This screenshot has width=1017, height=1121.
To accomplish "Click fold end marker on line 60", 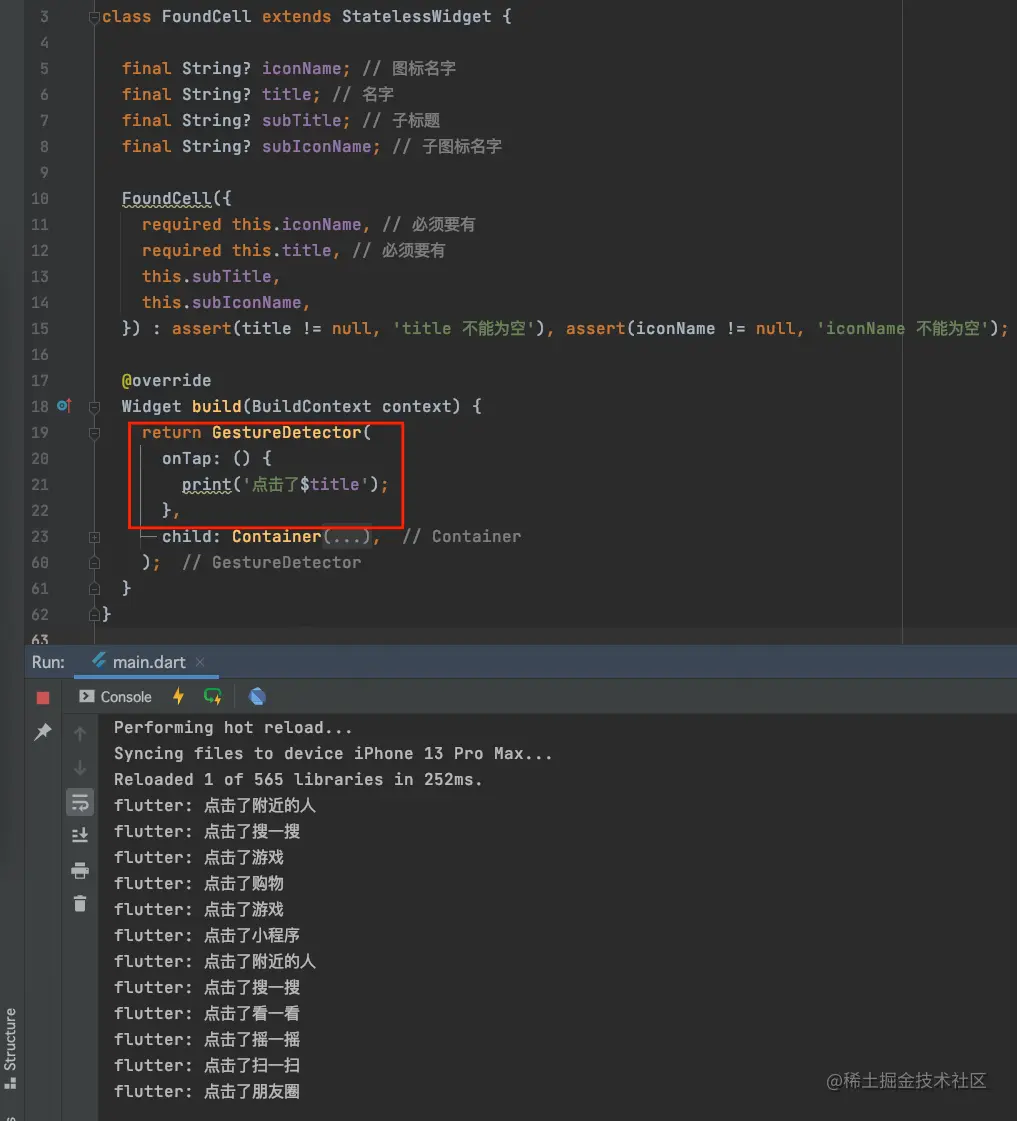I will 94,563.
